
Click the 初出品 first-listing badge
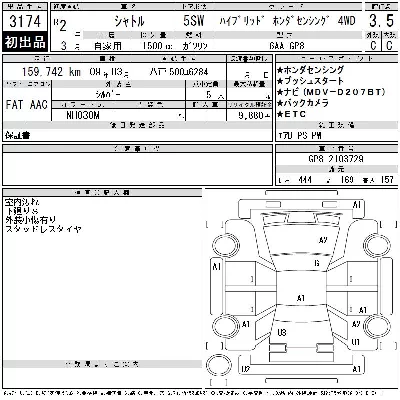[x=25, y=42]
